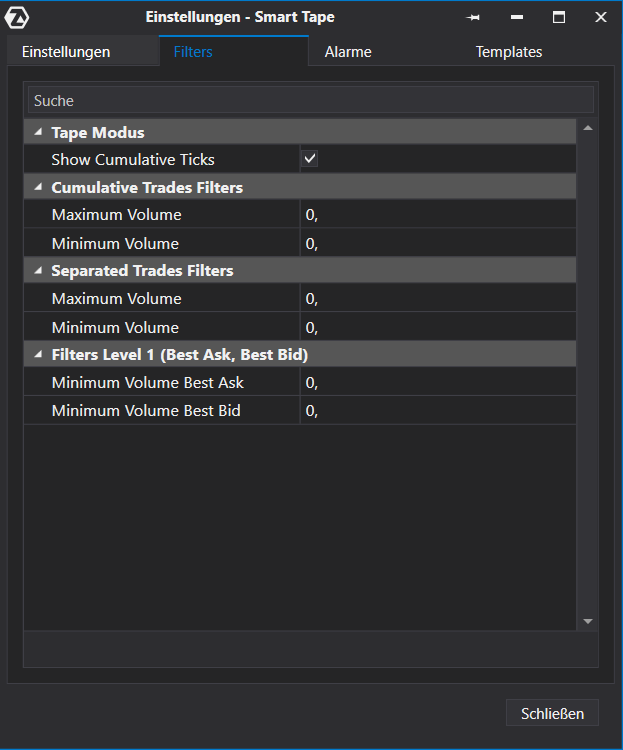Minimize the settings window

(517, 18)
